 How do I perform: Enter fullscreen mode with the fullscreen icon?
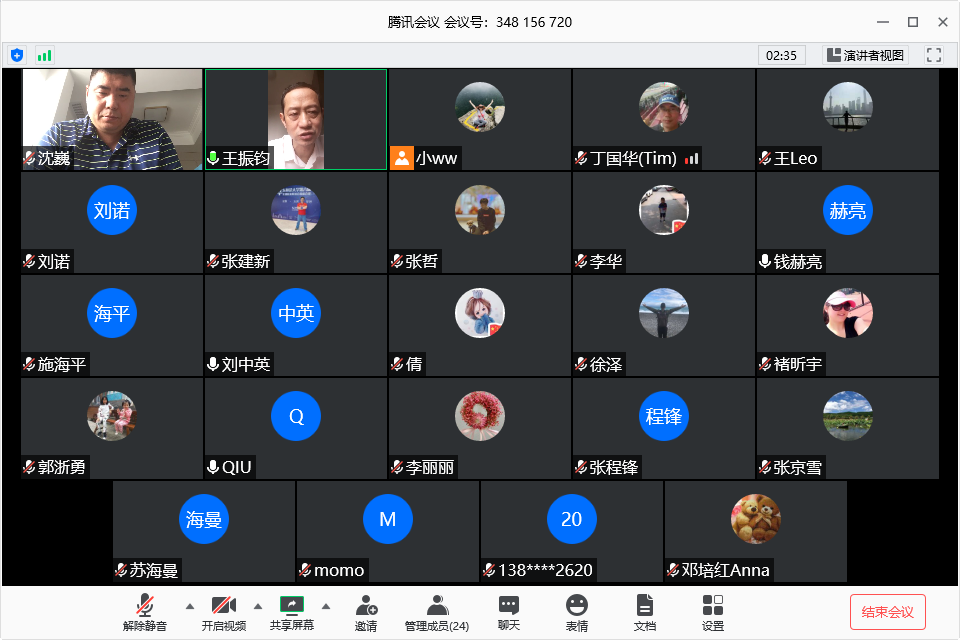pos(934,55)
